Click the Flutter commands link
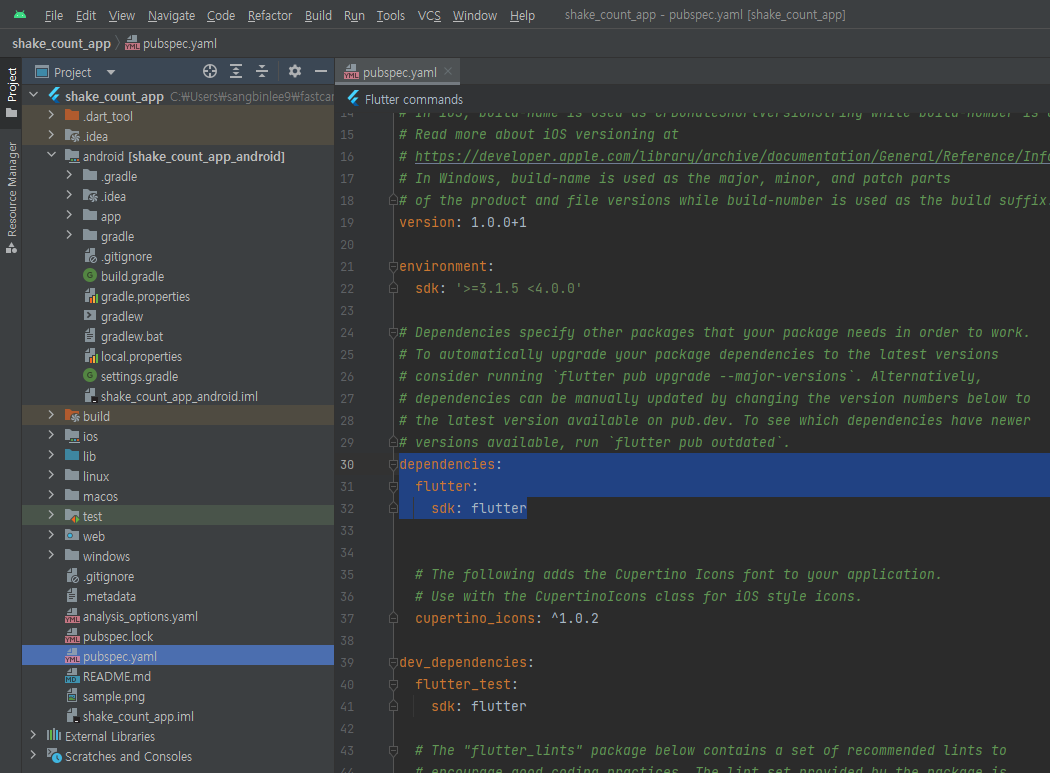 tap(413, 99)
